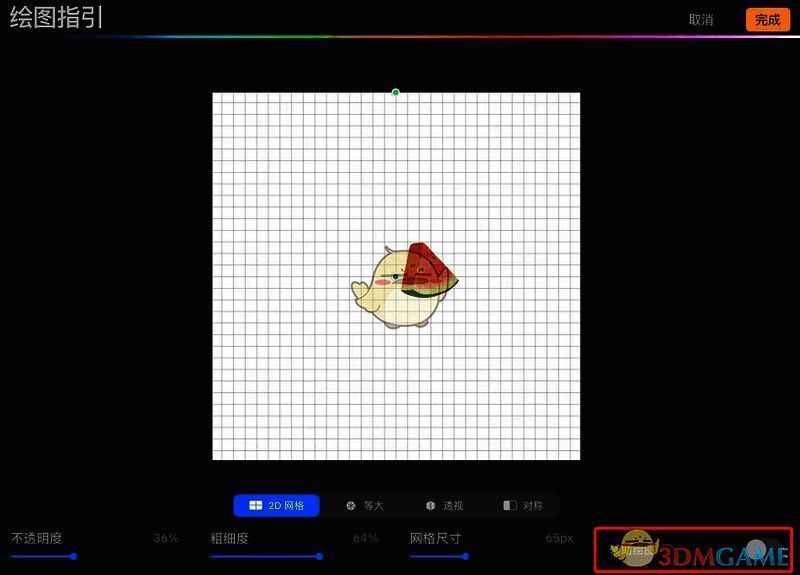Click the 粗细度 thickness slider handle
The width and height of the screenshot is (800, 575).
319,556
